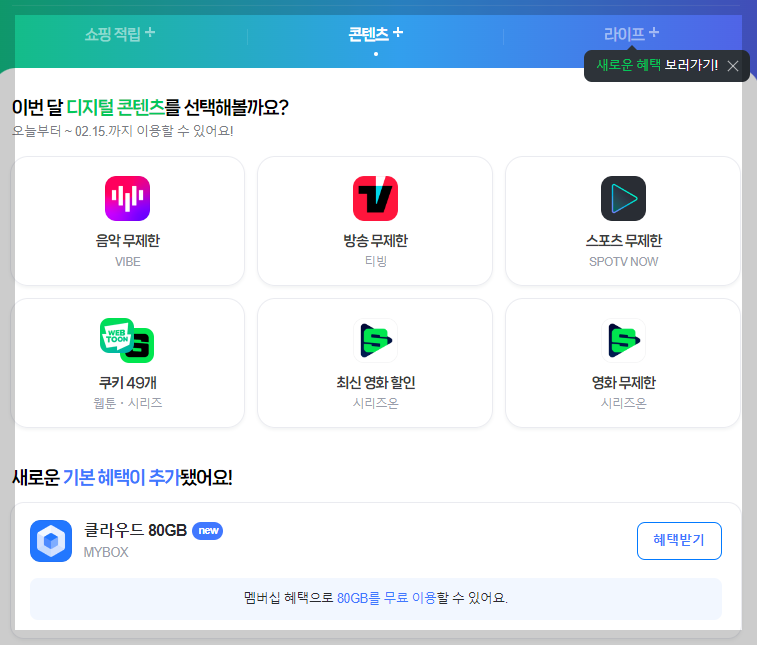Click the MYBOX subtitle text
Image resolution: width=757 pixels, height=645 pixels.
tap(106, 552)
